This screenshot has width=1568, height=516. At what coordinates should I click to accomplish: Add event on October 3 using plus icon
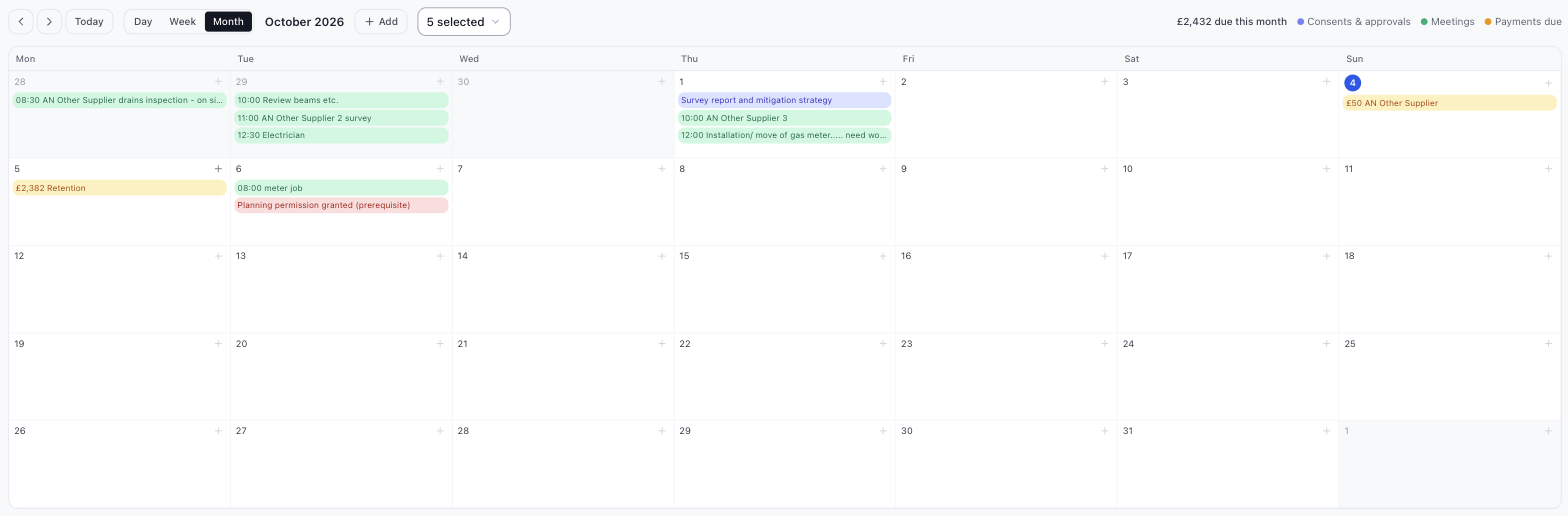(x=1327, y=82)
